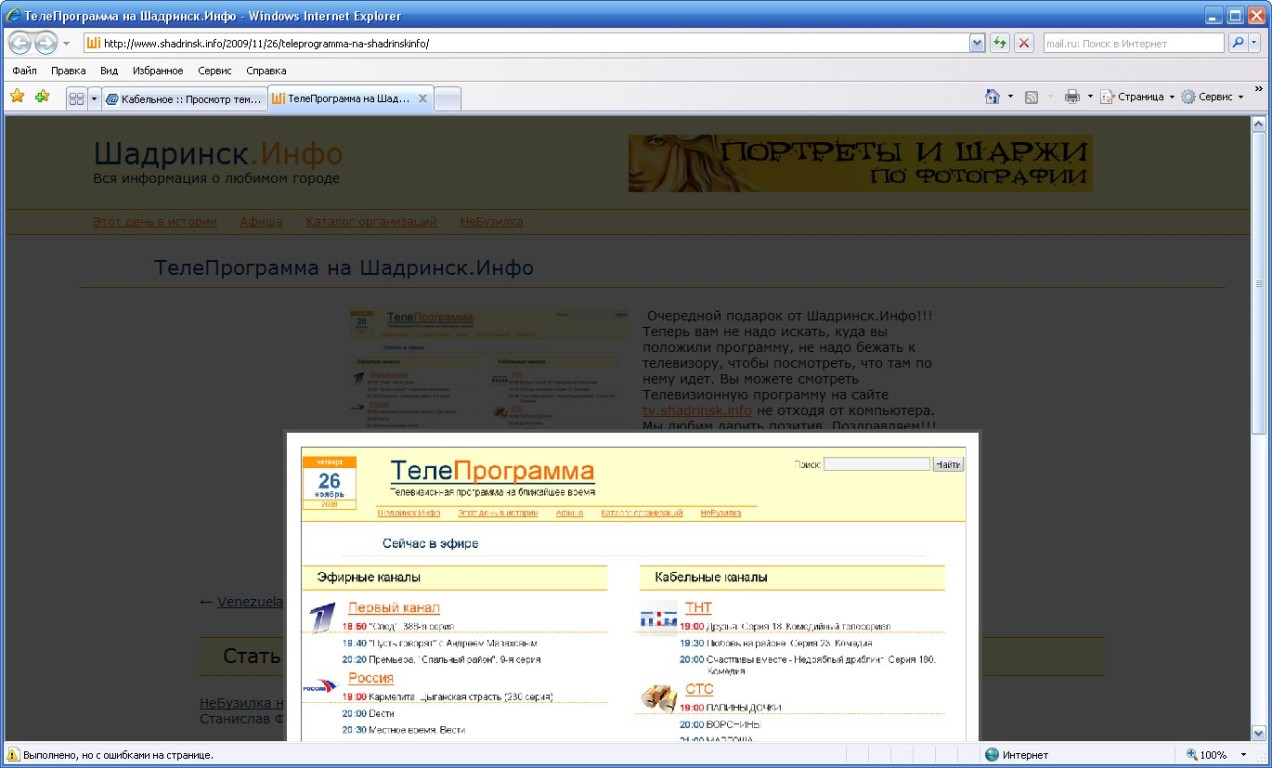Image resolution: width=1272 pixels, height=768 pixels.
Task: Expand the zoom level dropdown arrow
Action: coord(1243,755)
